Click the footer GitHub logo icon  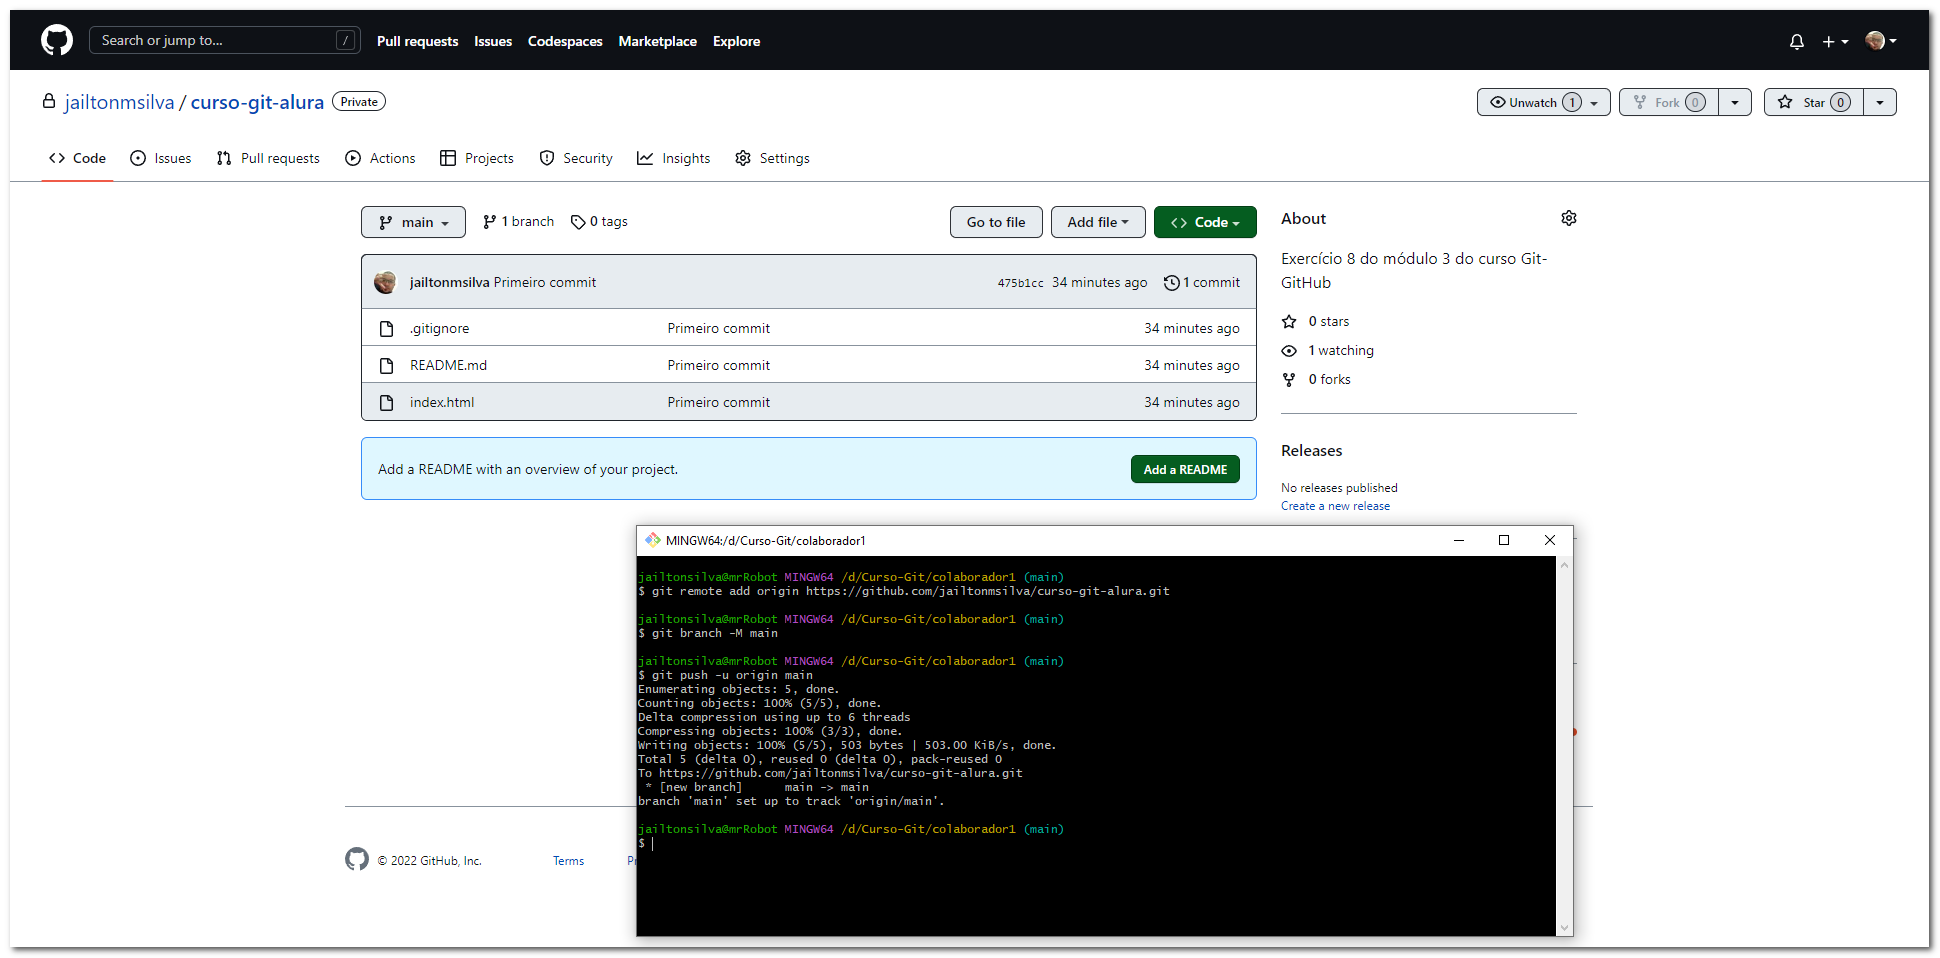pos(357,859)
